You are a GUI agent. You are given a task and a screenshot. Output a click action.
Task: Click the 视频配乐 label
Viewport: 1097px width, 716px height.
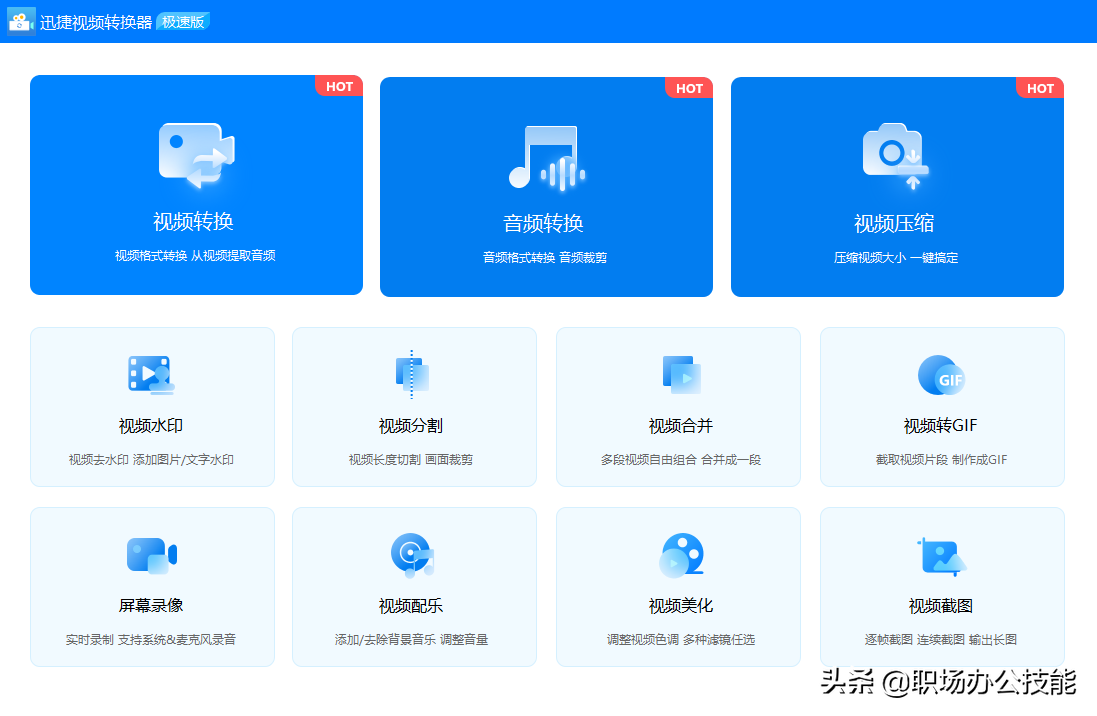click(x=411, y=605)
